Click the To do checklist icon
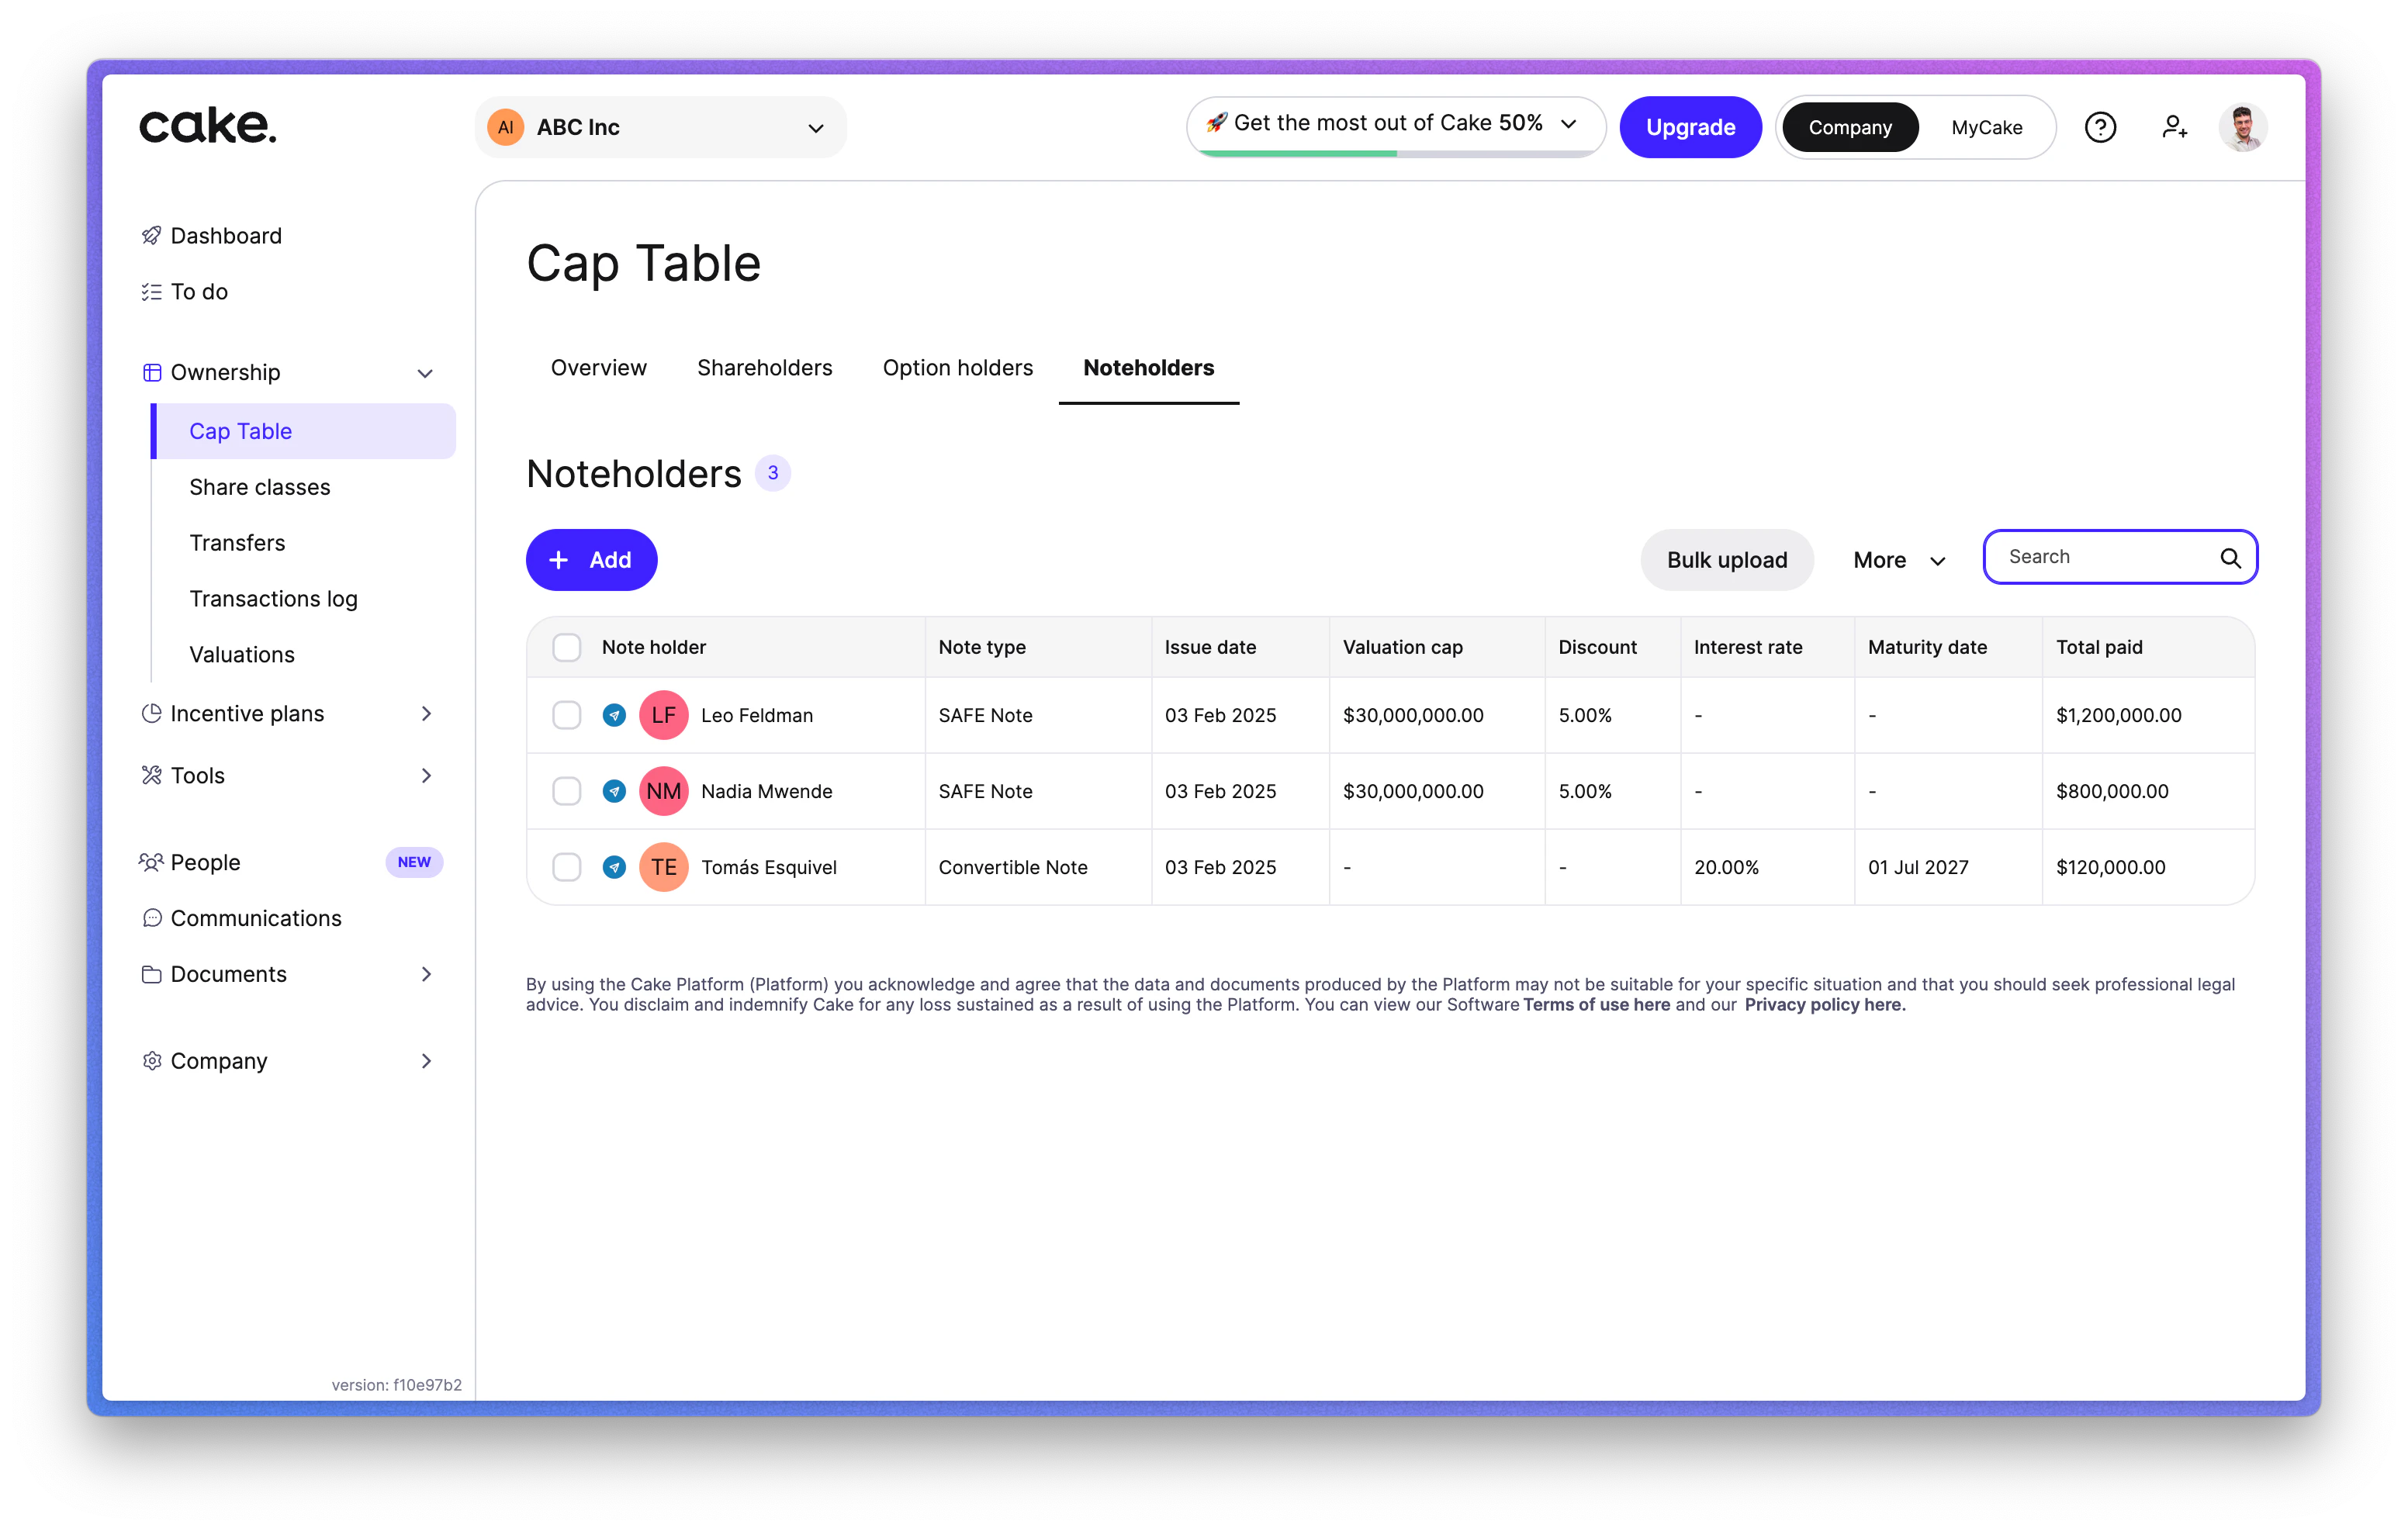 (x=152, y=291)
